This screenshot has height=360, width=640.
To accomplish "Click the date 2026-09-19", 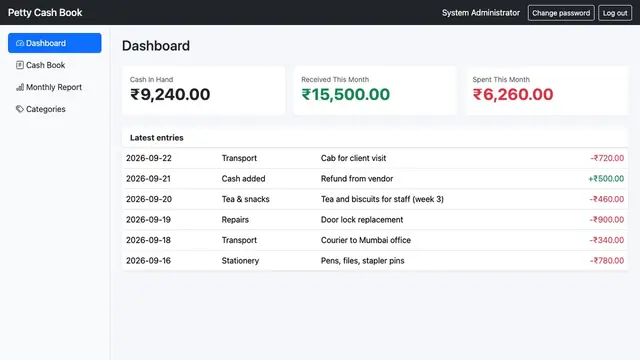I will (148, 220).
